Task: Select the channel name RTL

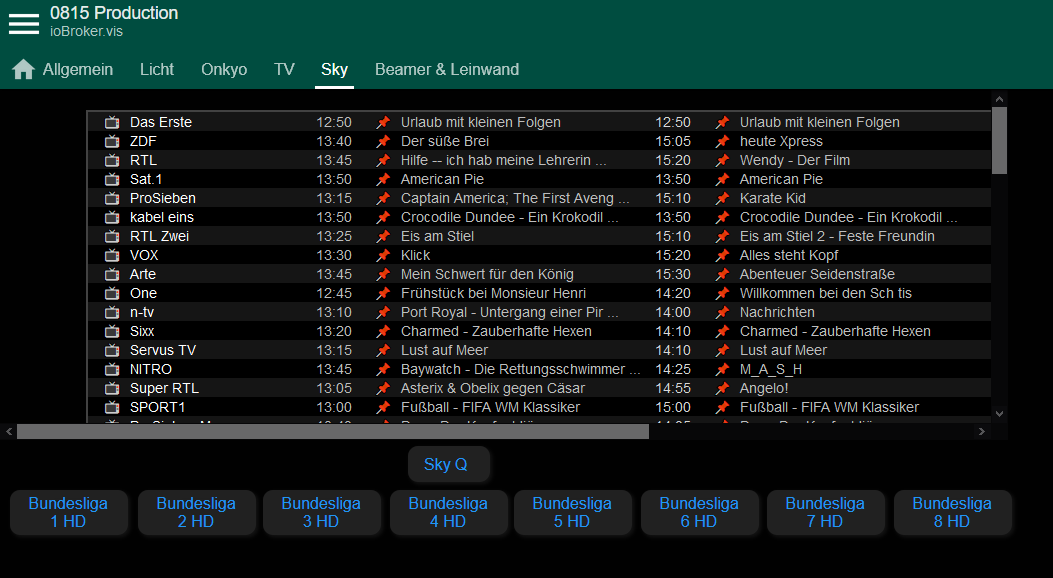Action: point(143,160)
